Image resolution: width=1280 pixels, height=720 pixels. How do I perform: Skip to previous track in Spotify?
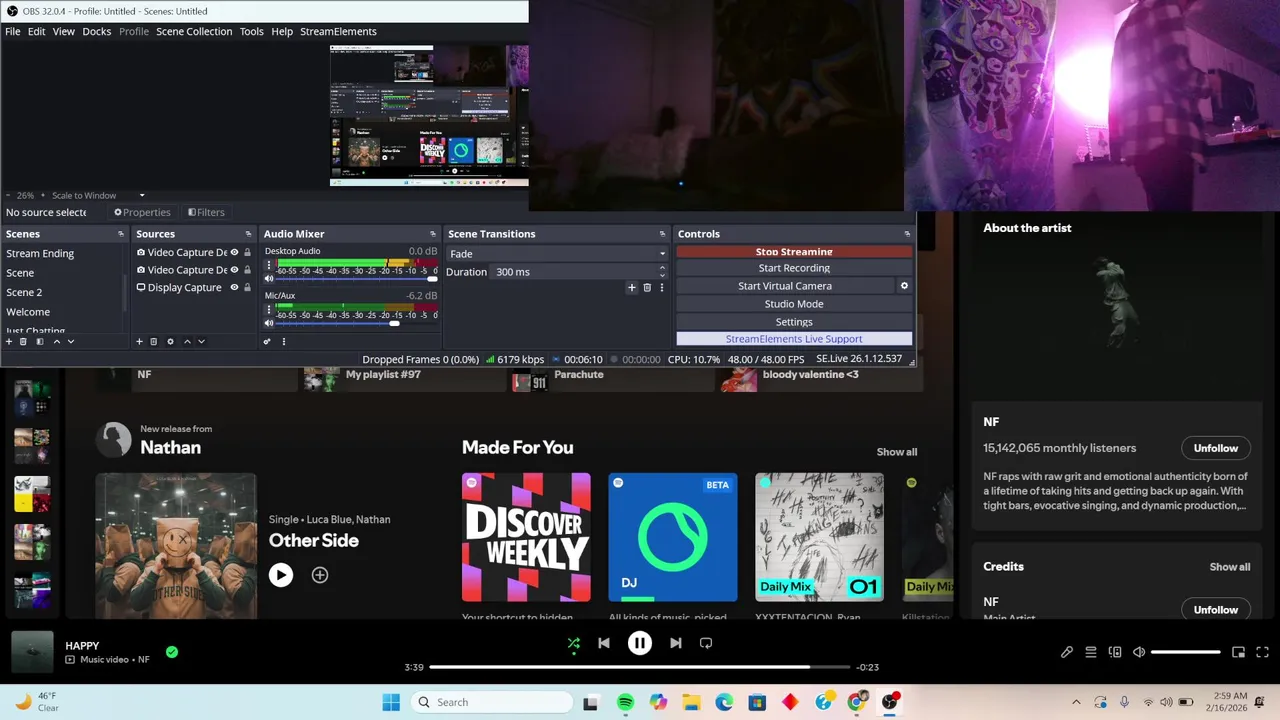coord(604,643)
